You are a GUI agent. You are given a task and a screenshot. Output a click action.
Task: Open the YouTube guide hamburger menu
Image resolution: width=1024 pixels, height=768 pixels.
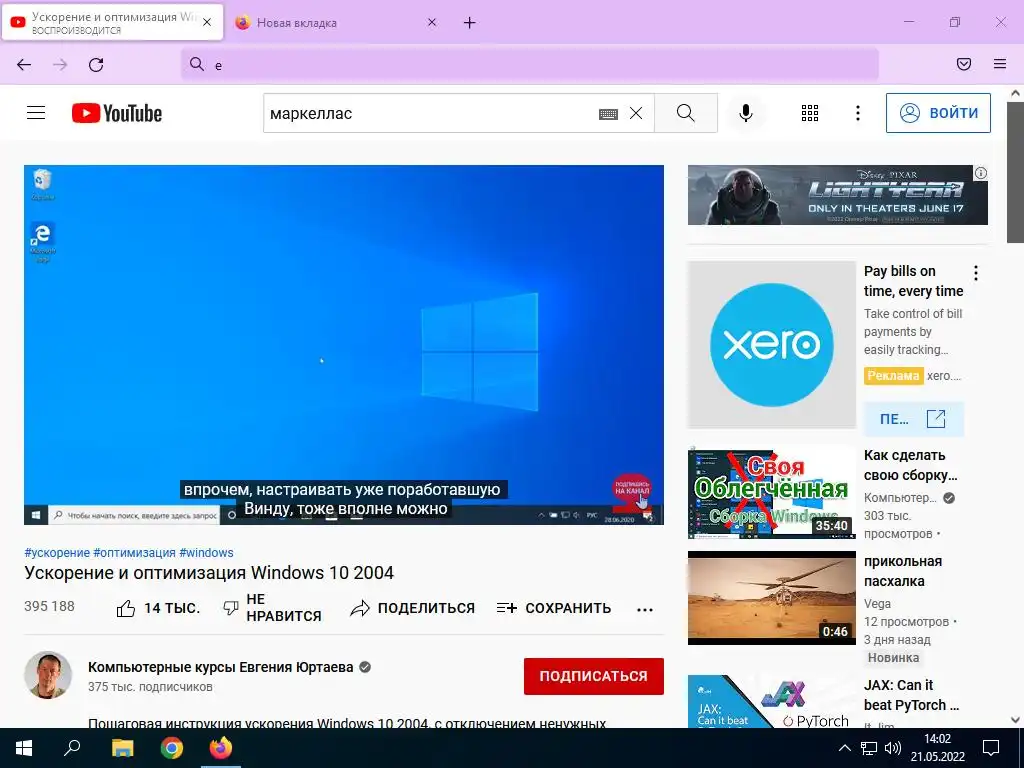coord(36,113)
